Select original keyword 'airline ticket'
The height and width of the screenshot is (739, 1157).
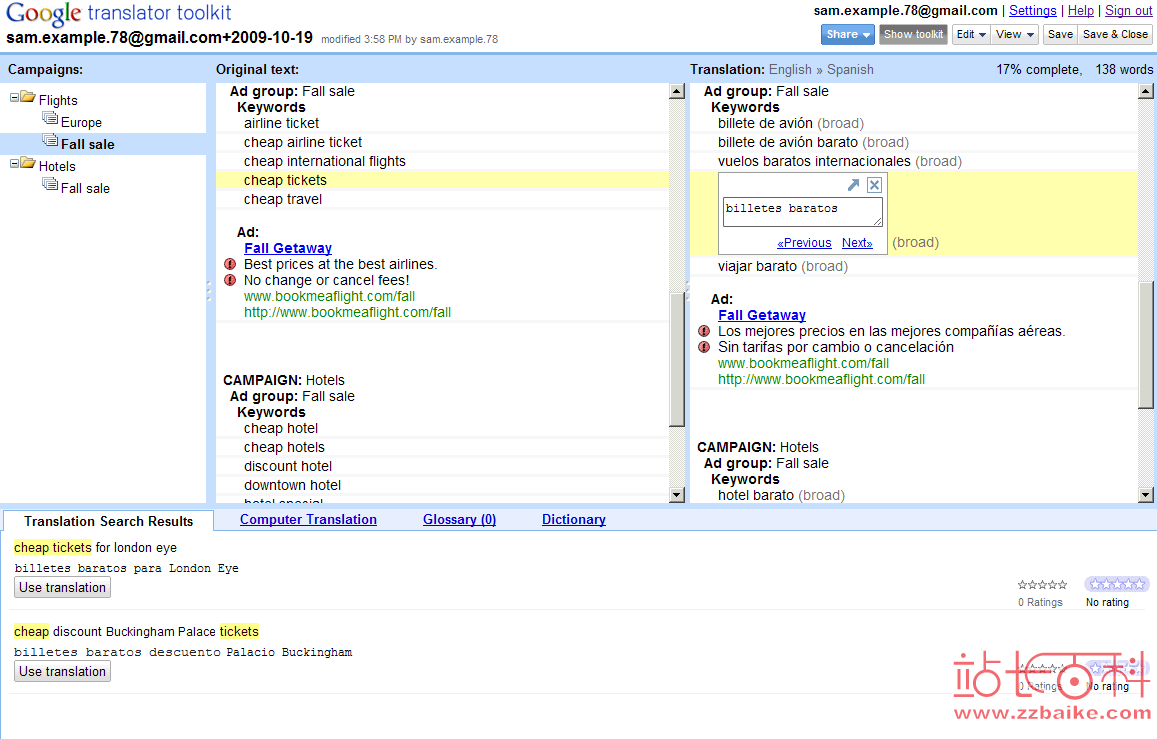pyautogui.click(x=281, y=123)
